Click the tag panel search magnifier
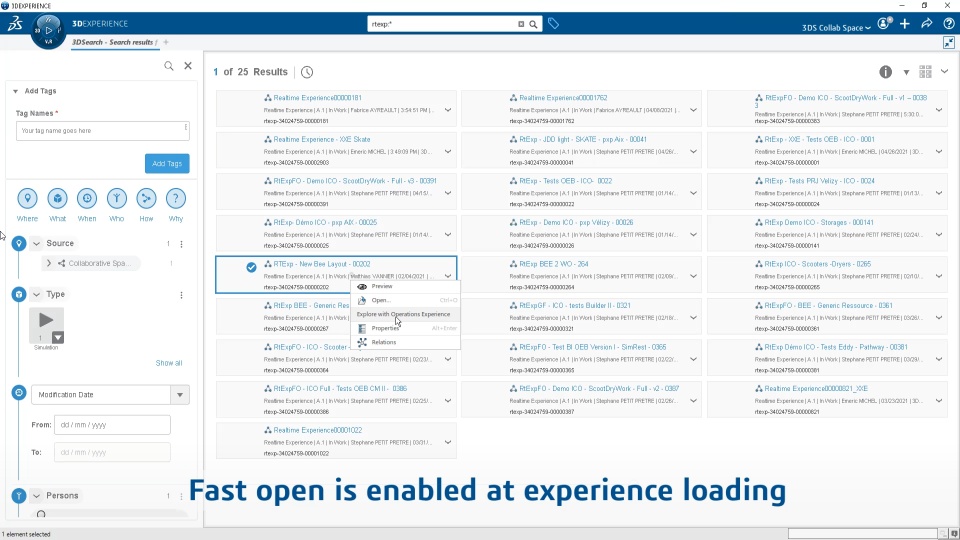The image size is (960, 540). click(169, 66)
